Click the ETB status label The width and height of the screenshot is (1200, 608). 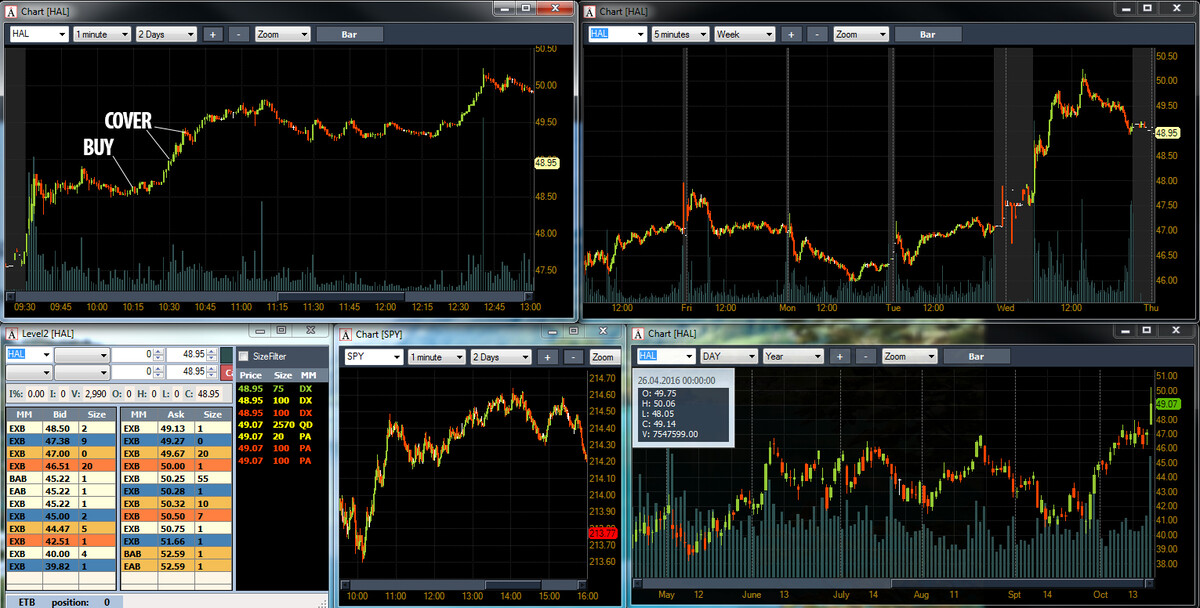(27, 602)
